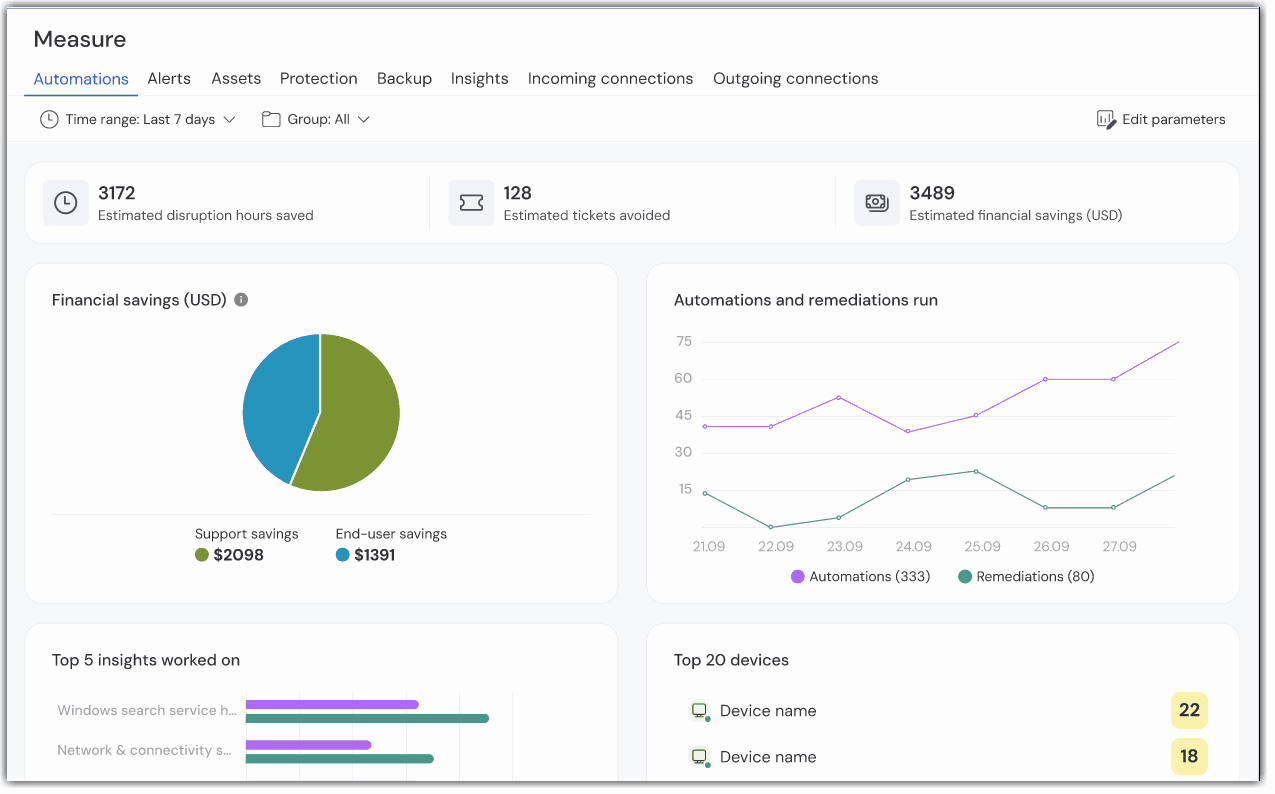Click the 'Top 20 devices' heading
Screen dimensions: 1275x794
click(x=732, y=660)
